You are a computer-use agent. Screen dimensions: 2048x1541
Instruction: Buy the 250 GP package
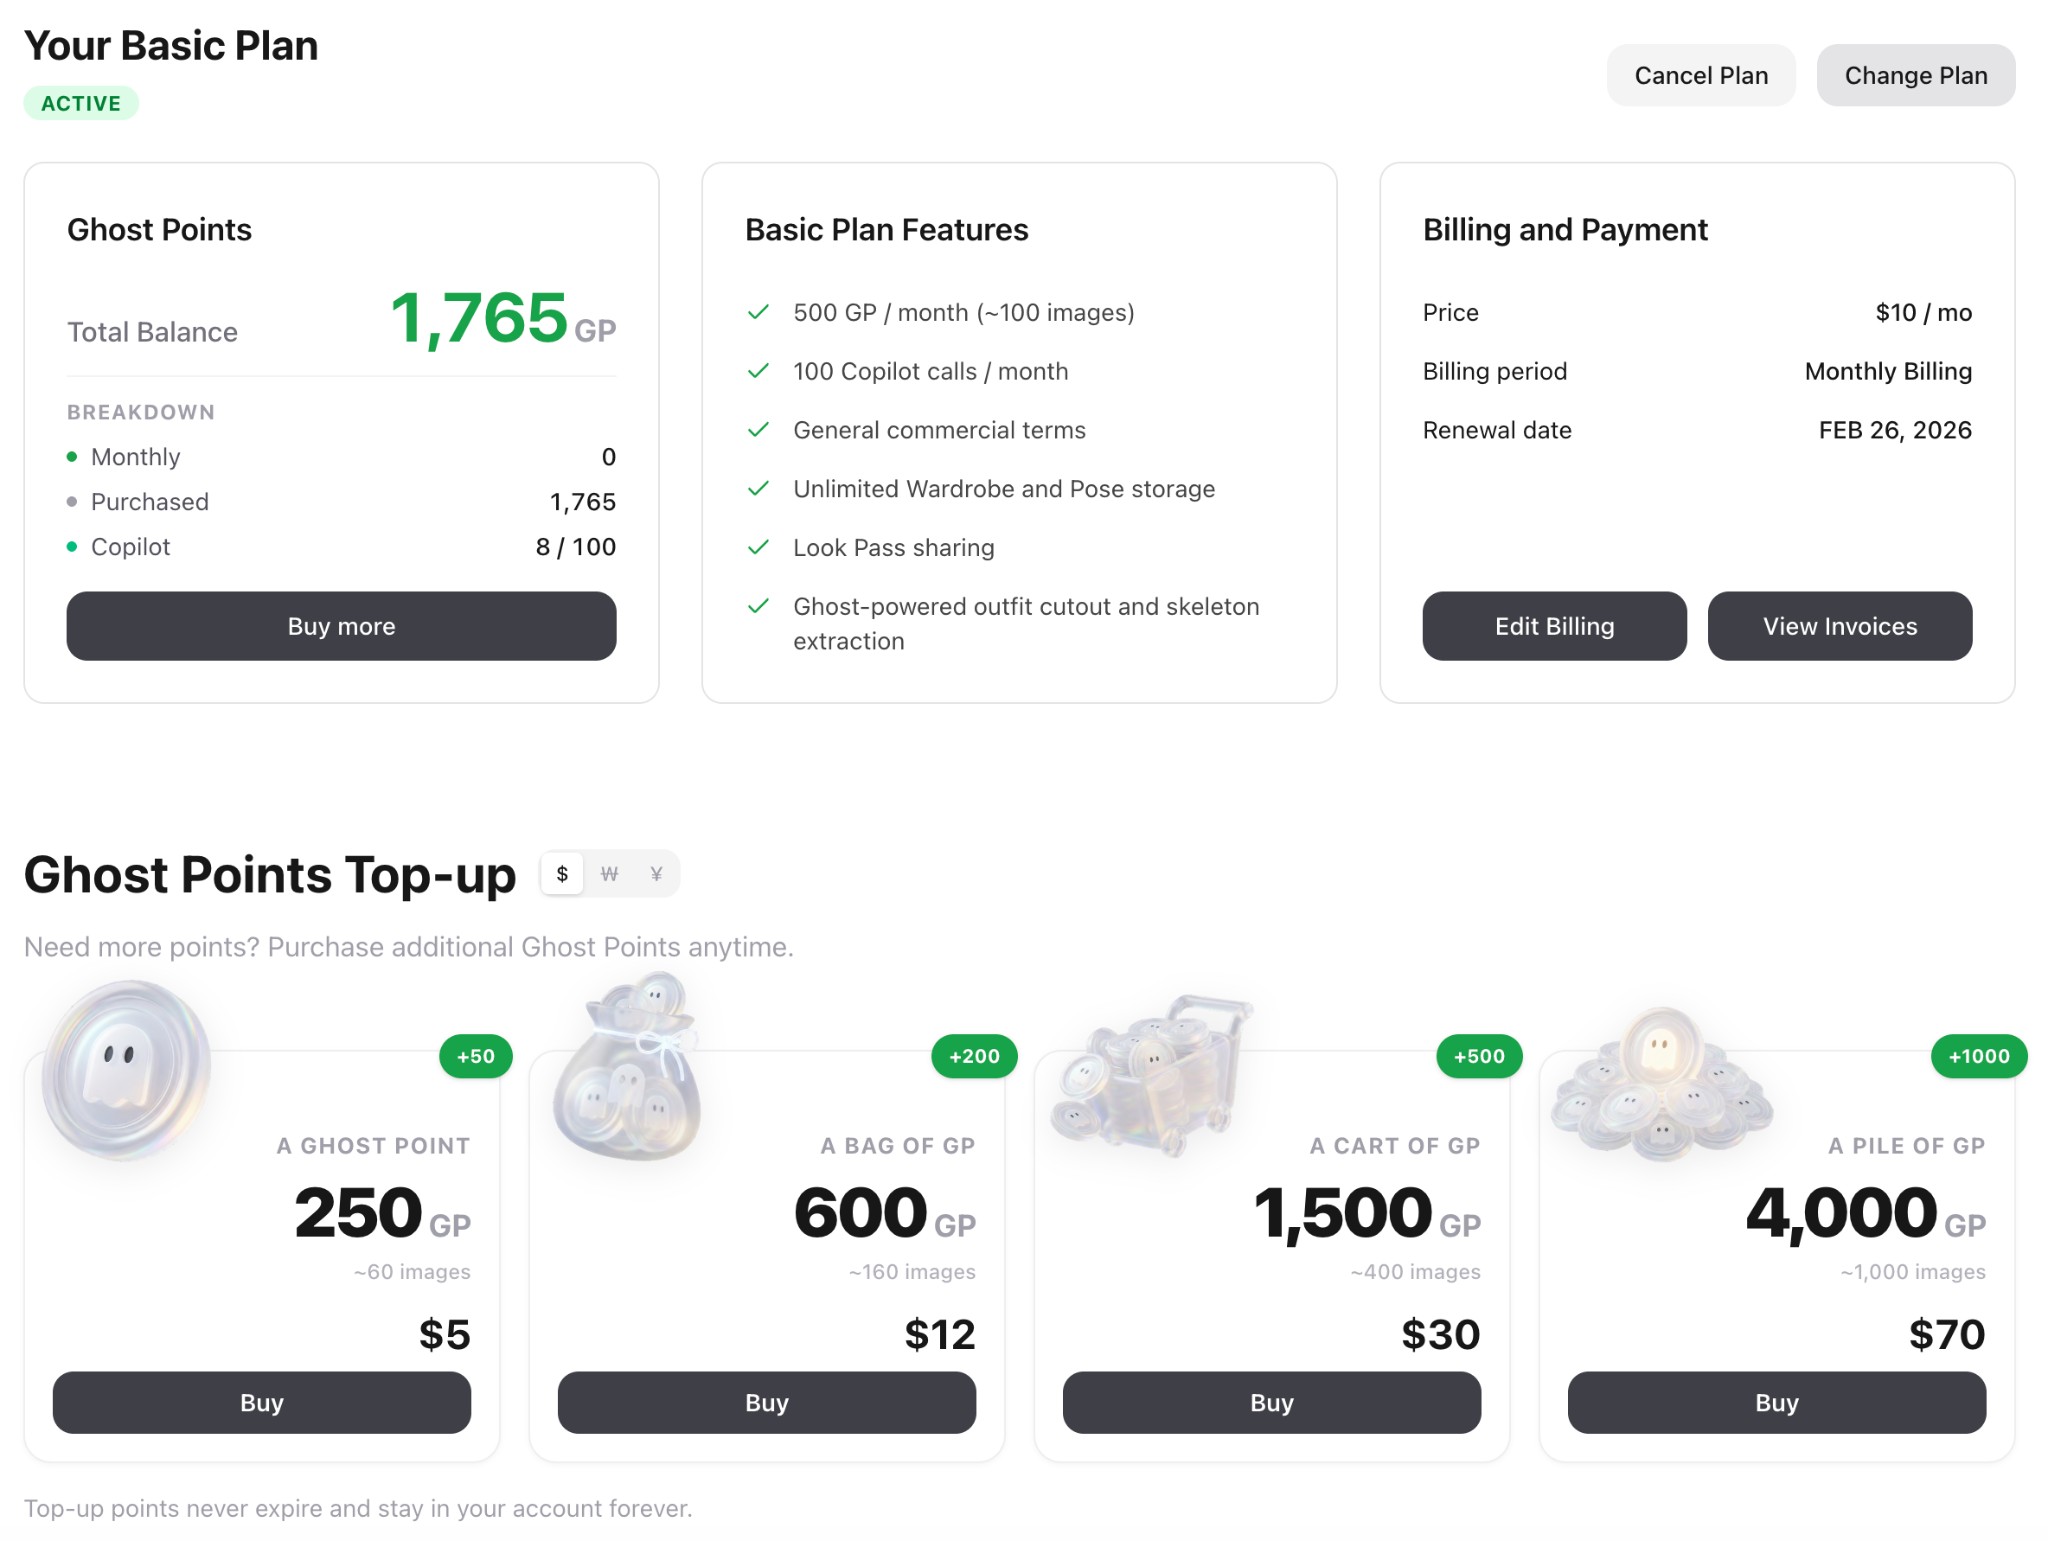261,1402
